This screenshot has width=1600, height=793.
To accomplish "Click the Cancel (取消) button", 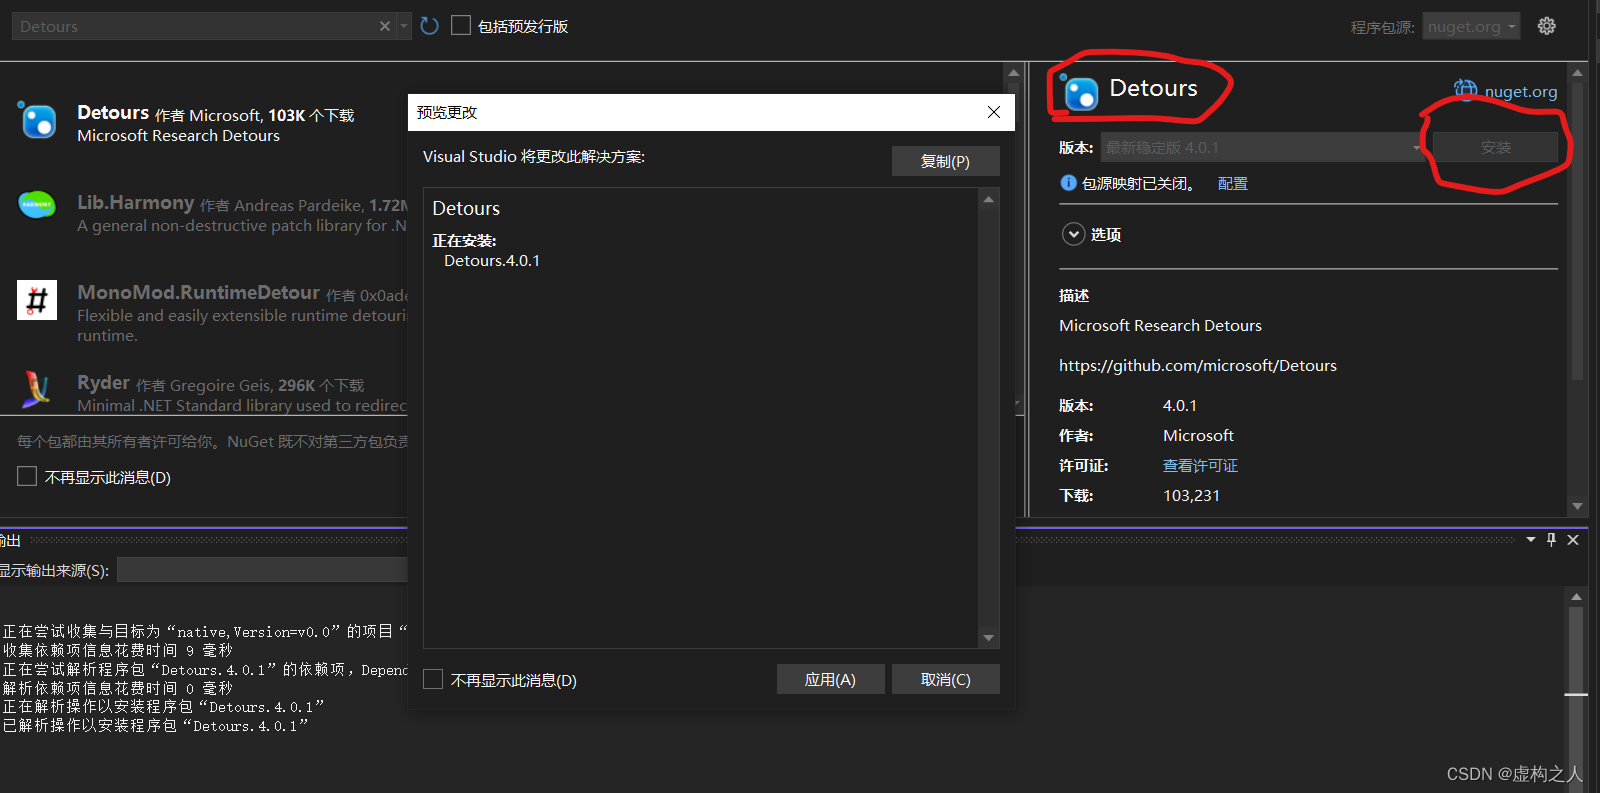I will (x=945, y=679).
